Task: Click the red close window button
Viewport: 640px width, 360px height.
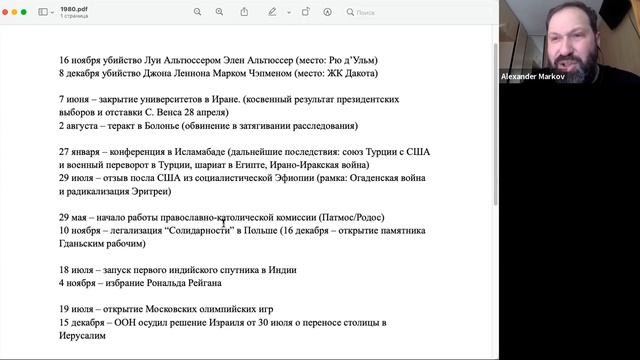Action: click(5, 12)
